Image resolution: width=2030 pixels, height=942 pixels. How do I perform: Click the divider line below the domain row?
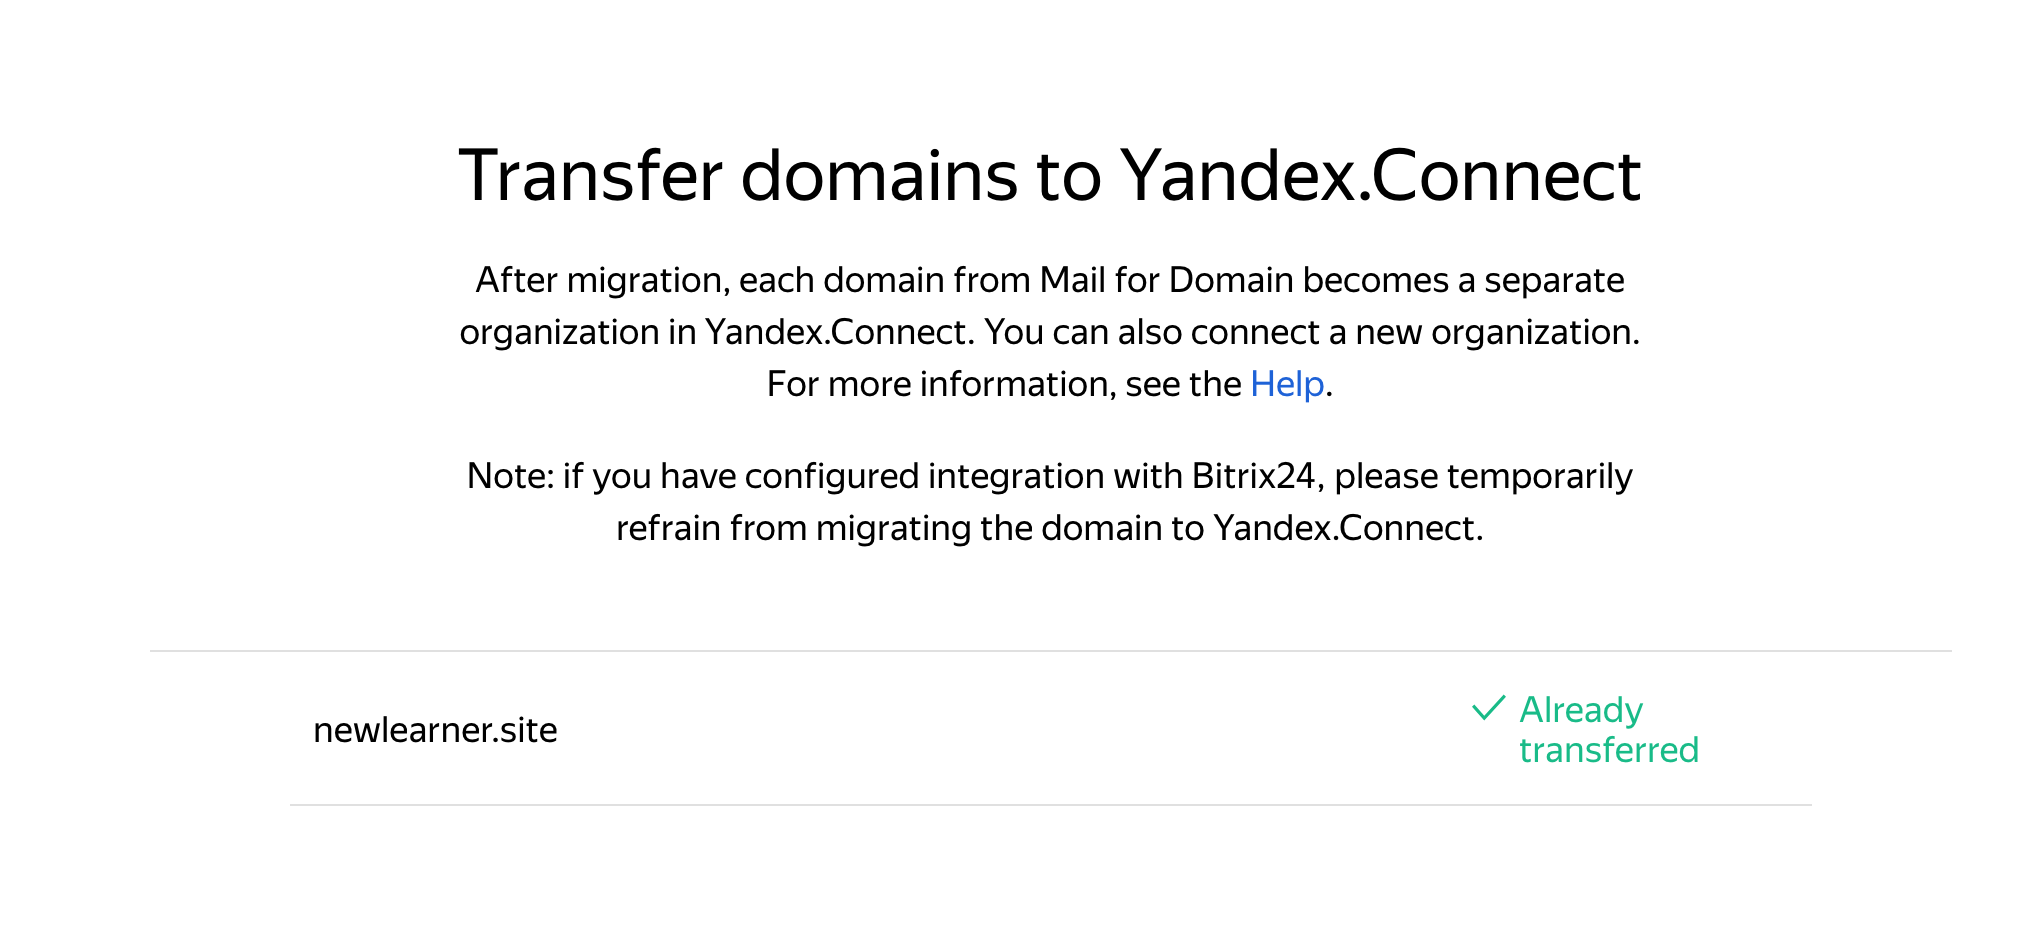[1050, 805]
